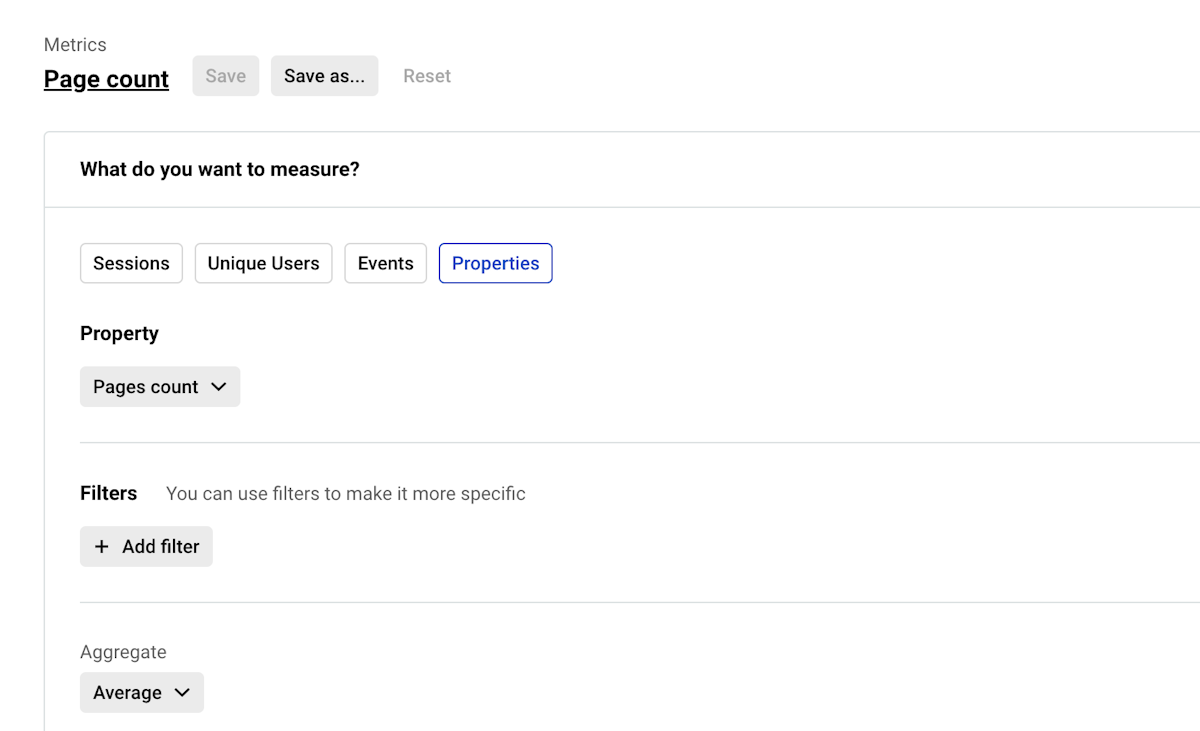Click the filters hint text
This screenshot has width=1200, height=731.
tap(345, 494)
